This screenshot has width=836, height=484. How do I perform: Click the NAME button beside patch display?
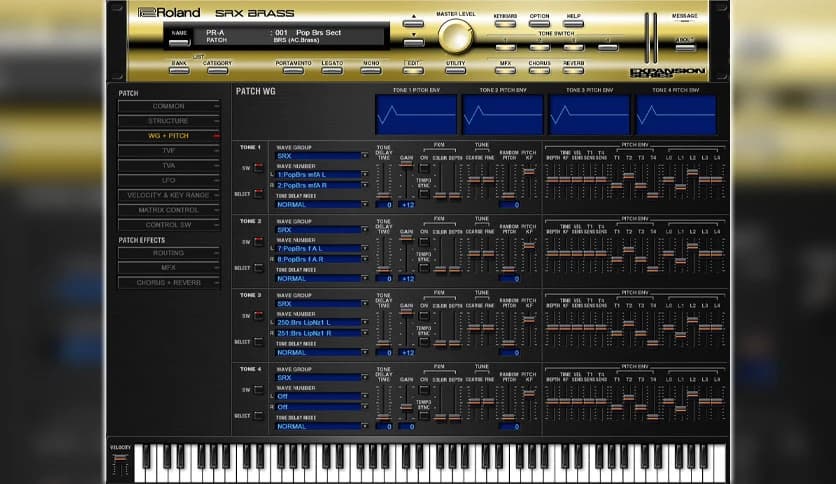click(x=180, y=42)
